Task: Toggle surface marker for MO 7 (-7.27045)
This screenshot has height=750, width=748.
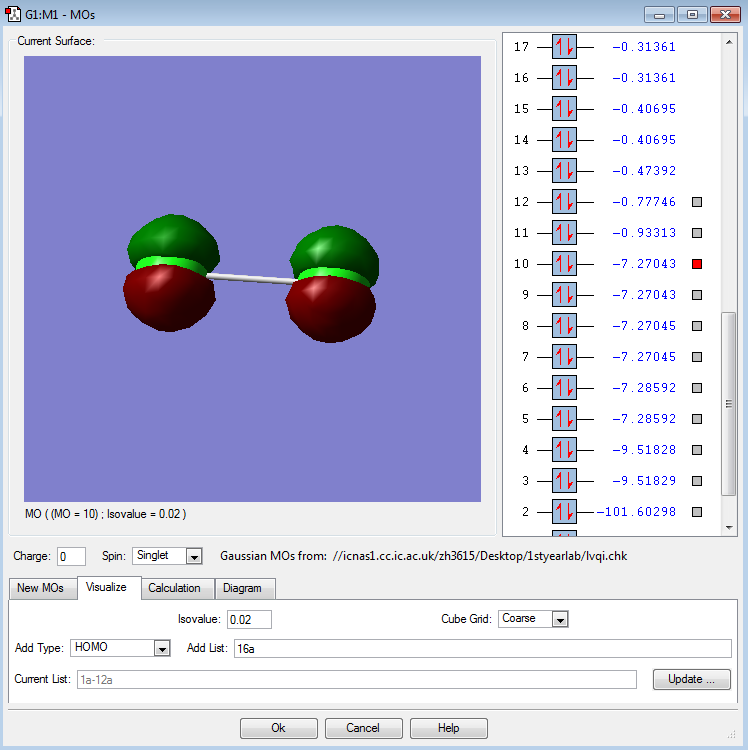Action: click(x=697, y=357)
